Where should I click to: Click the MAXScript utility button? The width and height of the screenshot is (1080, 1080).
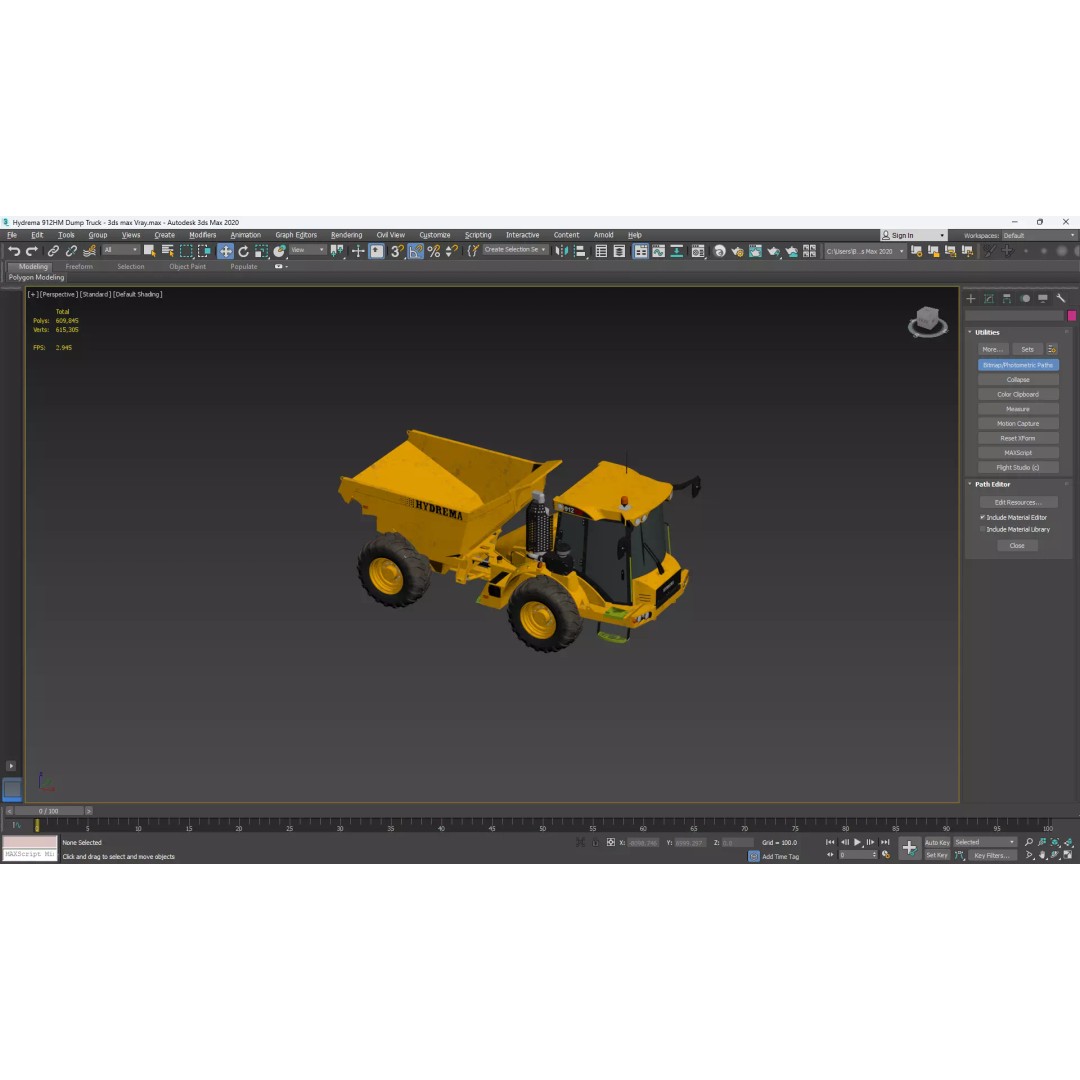point(1018,453)
